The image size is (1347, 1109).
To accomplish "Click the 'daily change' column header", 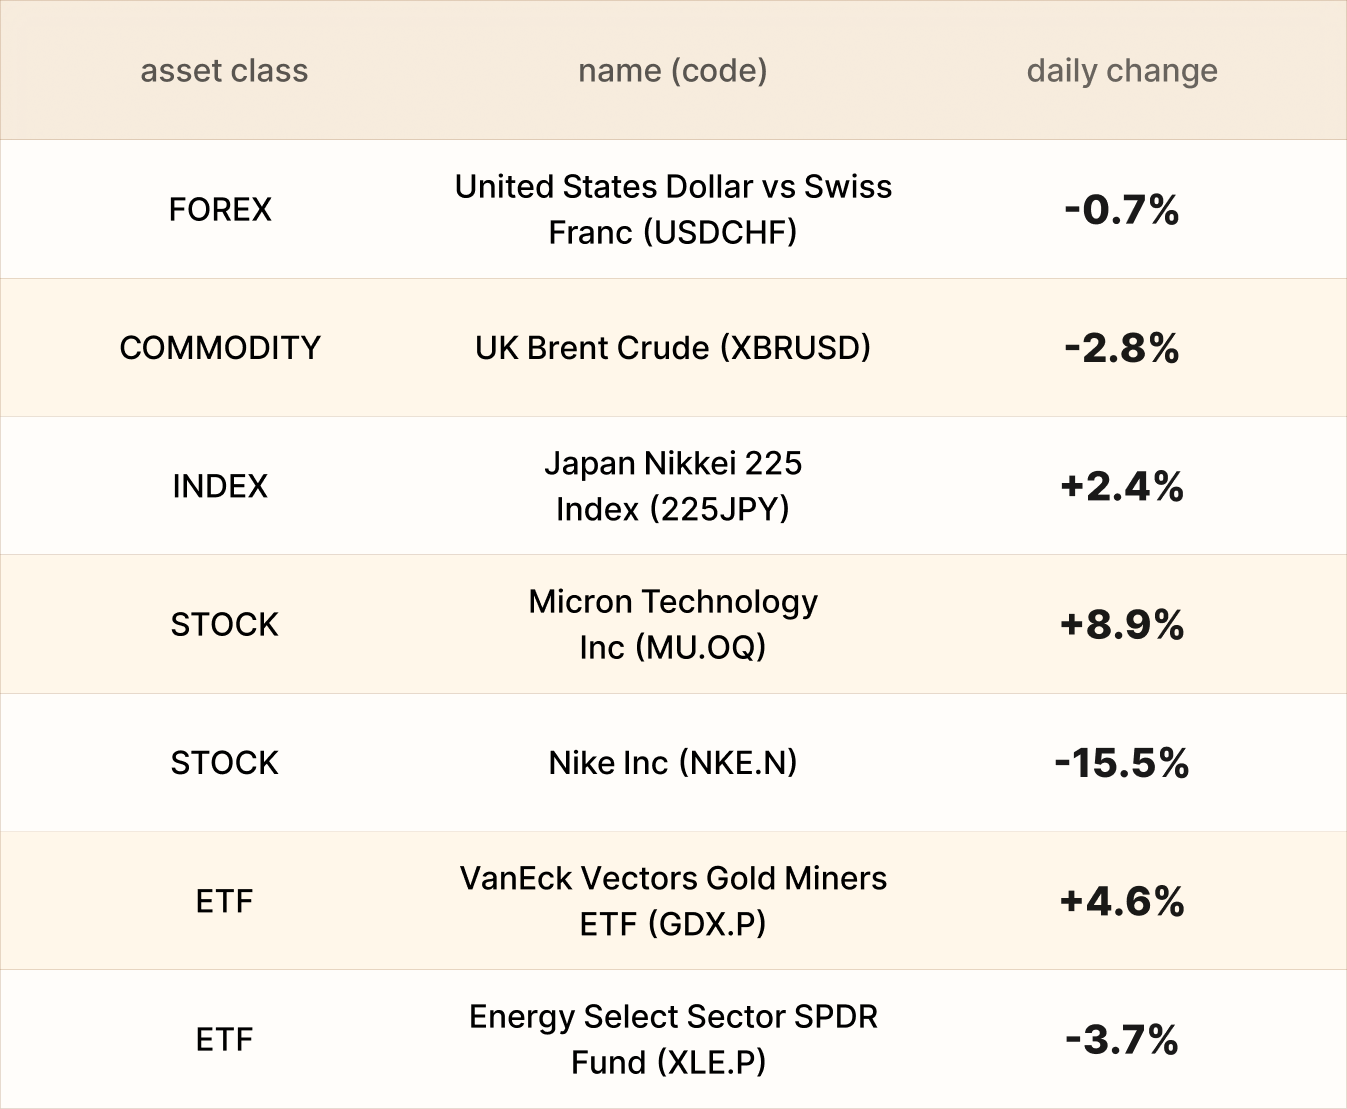I will coord(1122,71).
